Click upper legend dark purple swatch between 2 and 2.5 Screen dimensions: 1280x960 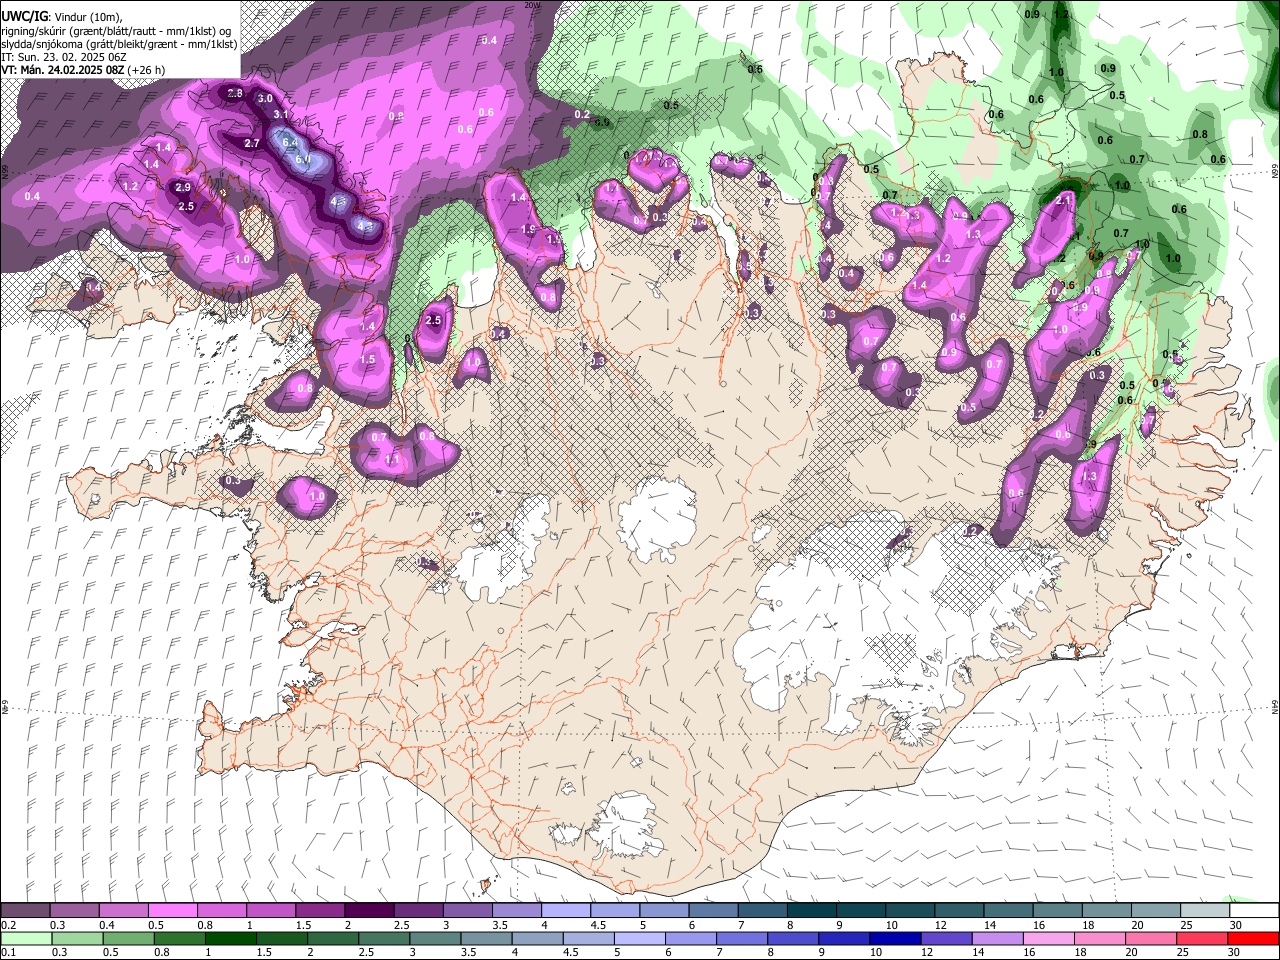pos(368,911)
